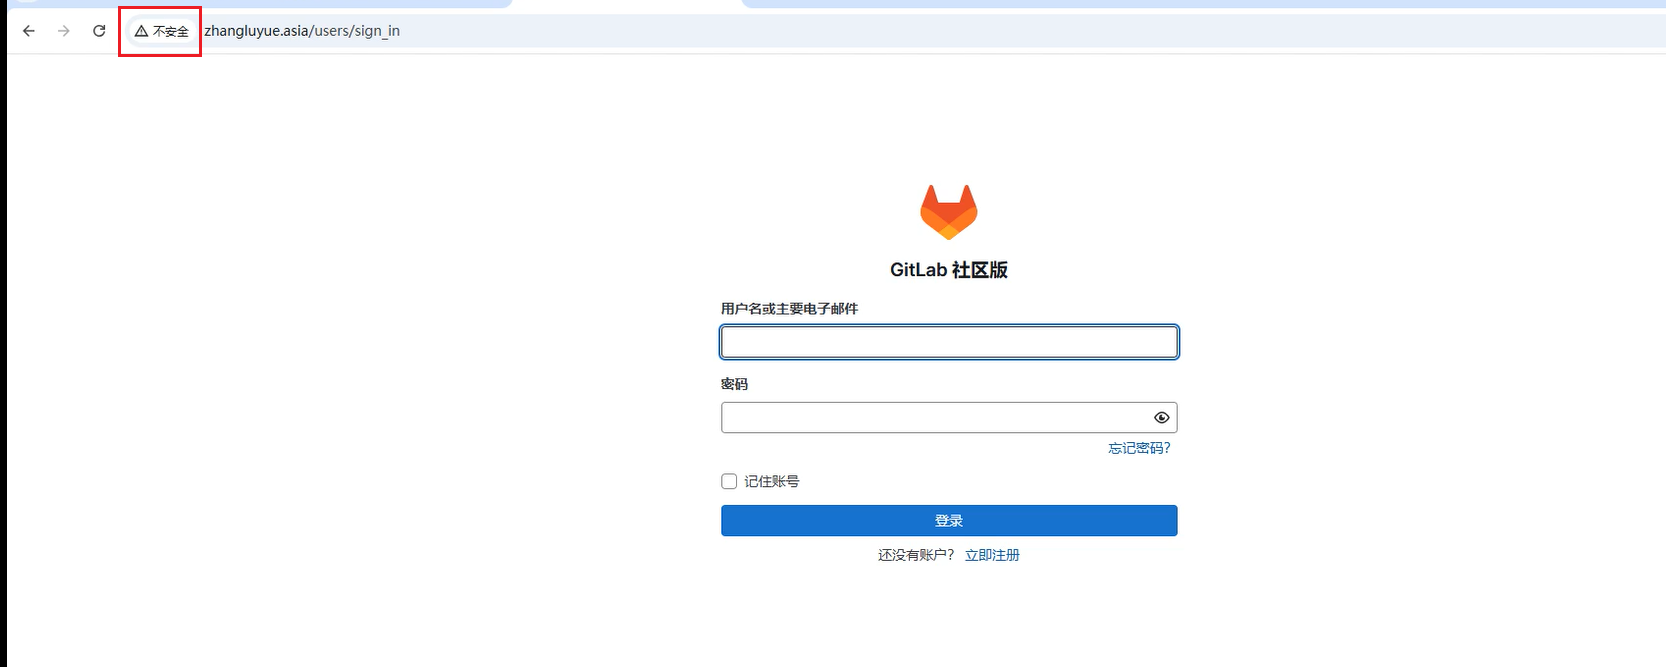Open the 立即注册 sign-up link

tap(992, 555)
